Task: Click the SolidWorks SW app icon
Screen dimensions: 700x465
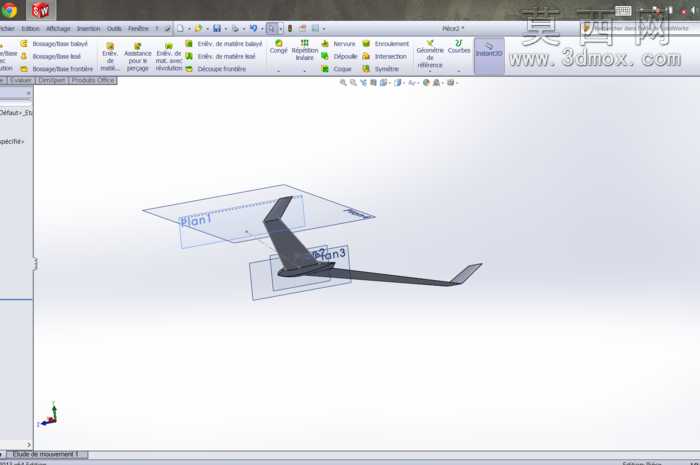Action: pos(41,10)
